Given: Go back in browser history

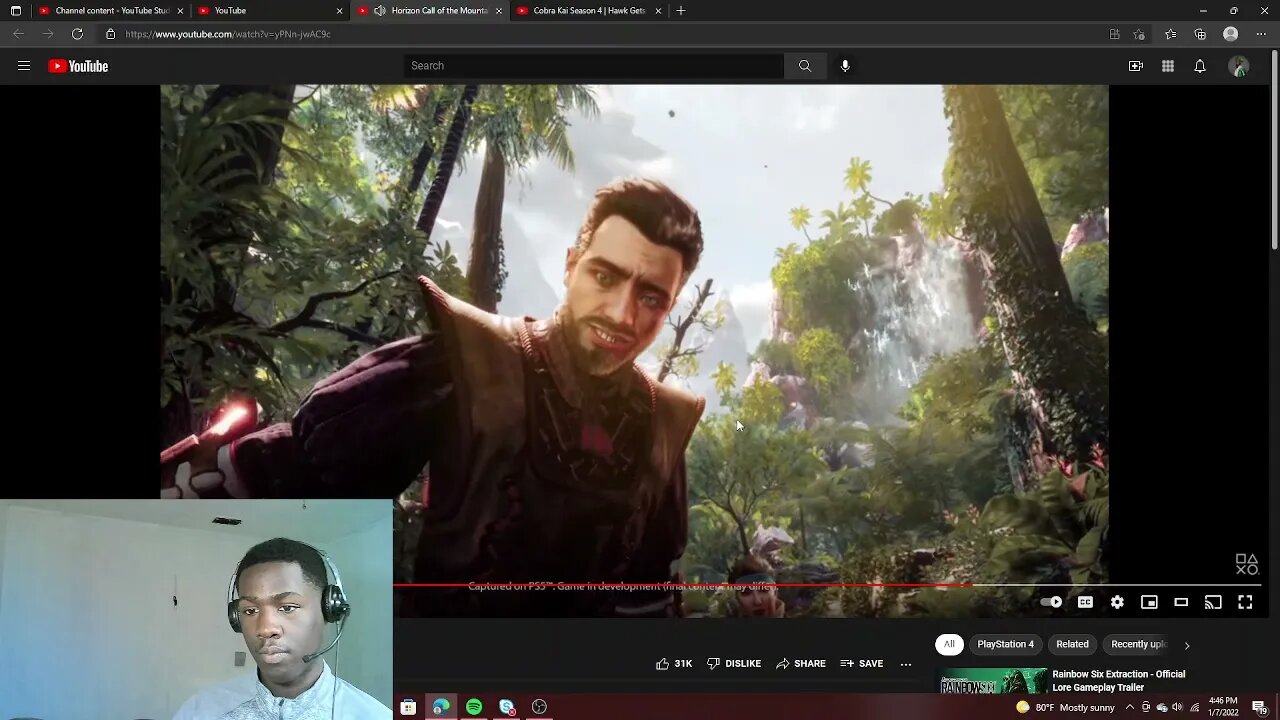Looking at the screenshot, I should point(18,34).
